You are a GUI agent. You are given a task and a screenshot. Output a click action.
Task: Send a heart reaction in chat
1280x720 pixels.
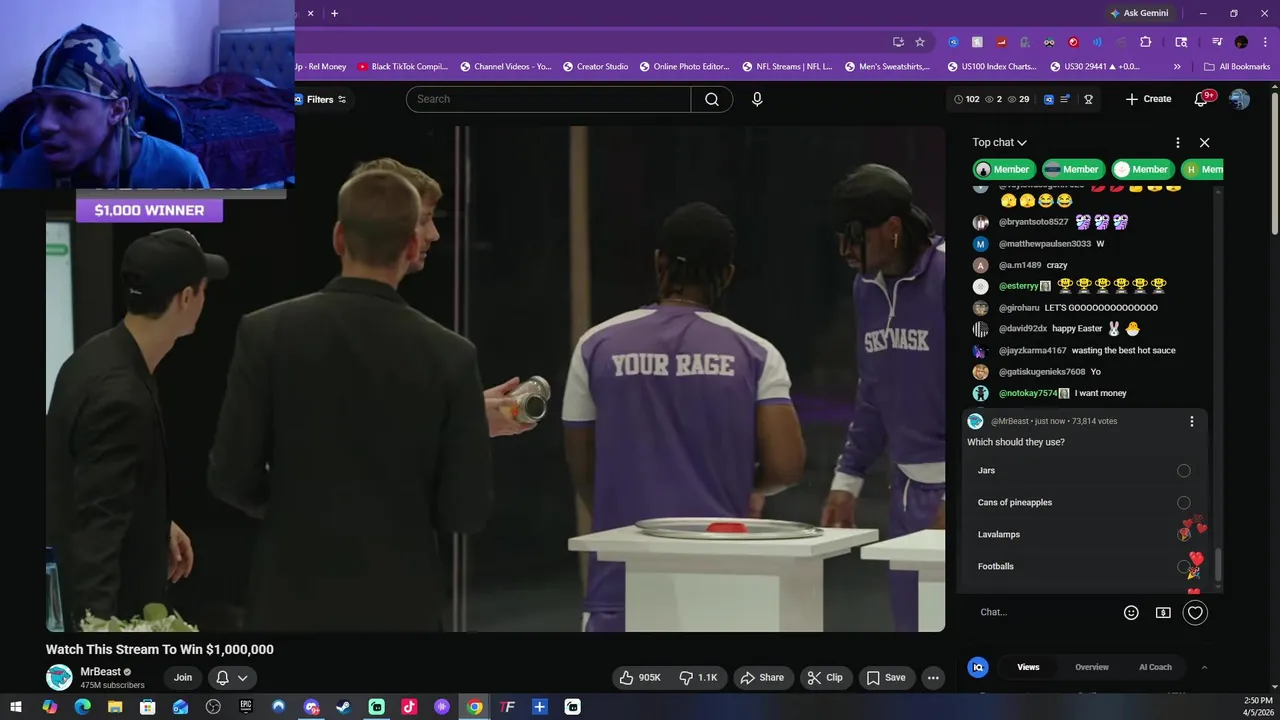(1195, 612)
